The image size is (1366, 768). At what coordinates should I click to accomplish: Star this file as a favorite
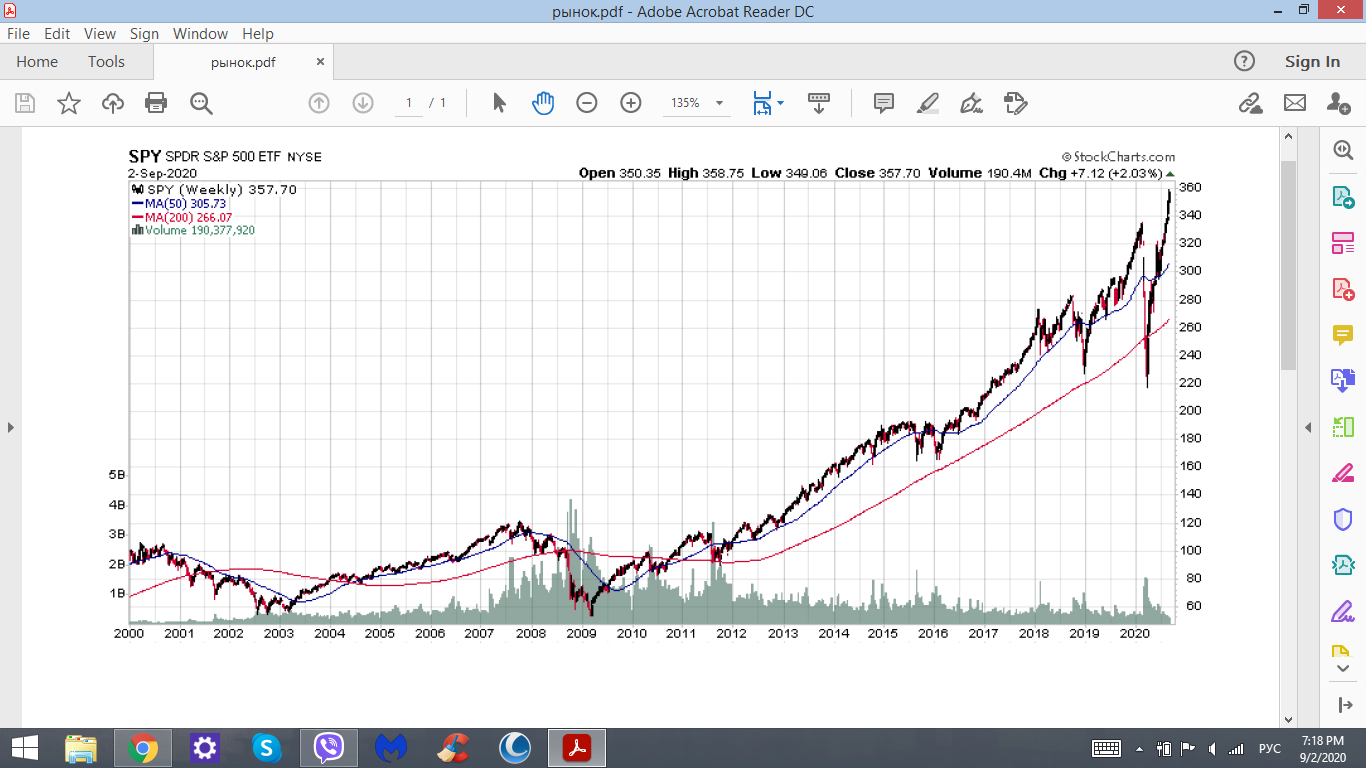(69, 103)
